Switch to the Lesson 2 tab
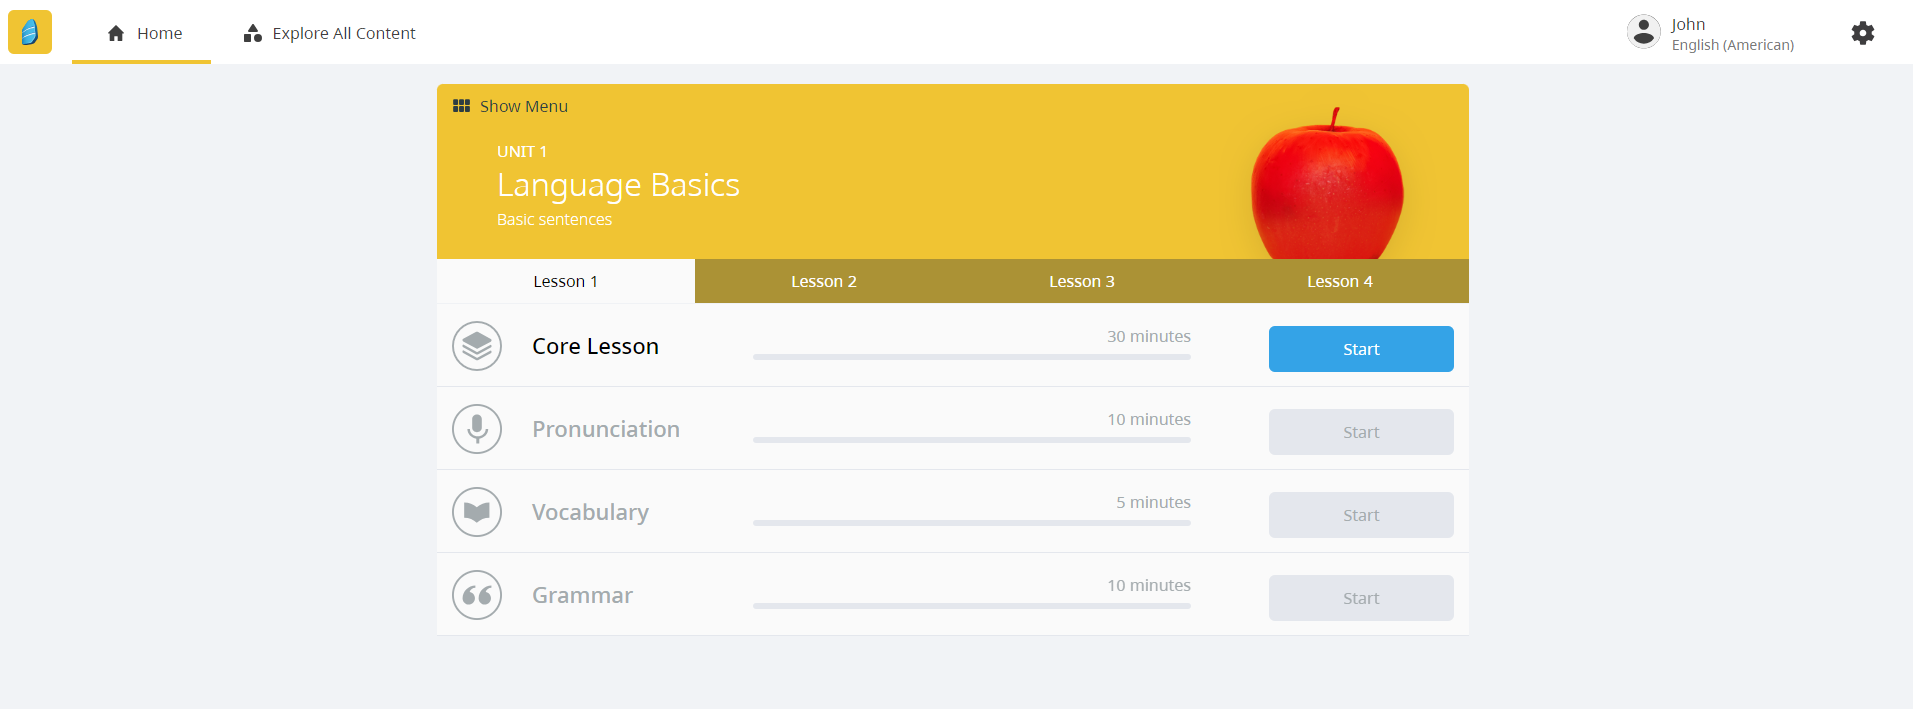 pos(823,281)
